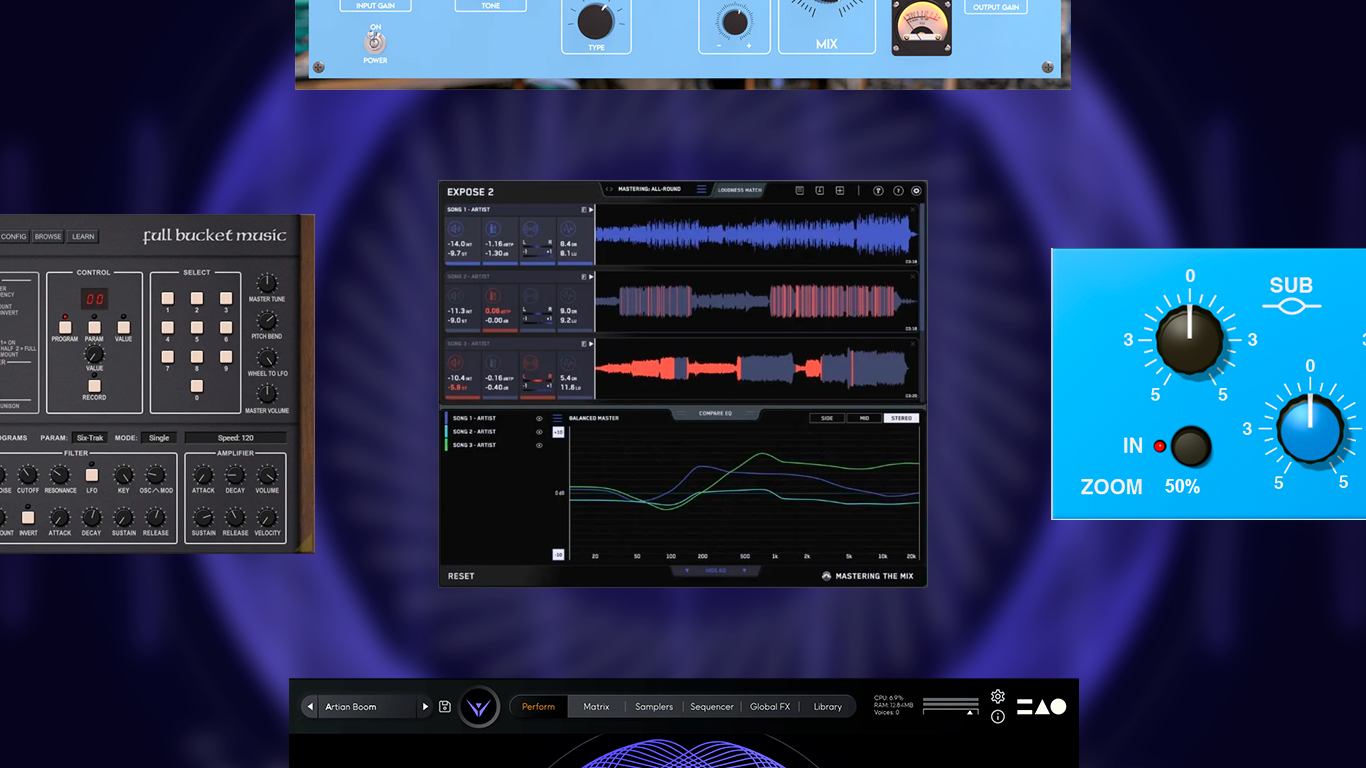Screen dimensions: 1366x768
Task: Click Select keypad button 5
Action: pyautogui.click(x=197, y=327)
